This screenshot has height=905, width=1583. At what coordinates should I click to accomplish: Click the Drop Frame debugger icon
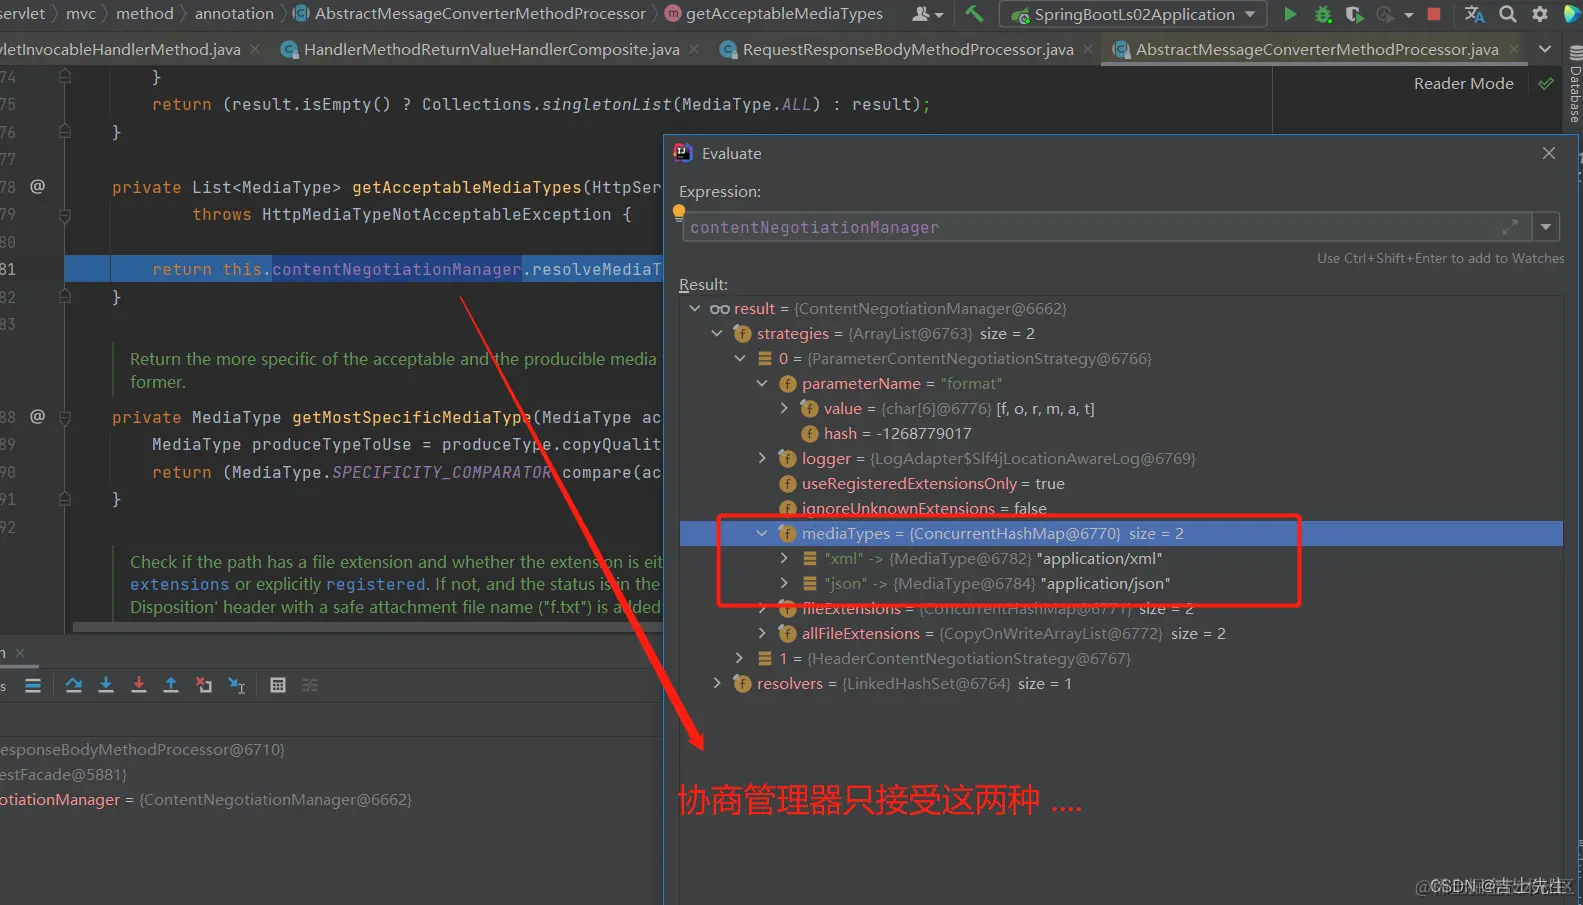tap(204, 685)
